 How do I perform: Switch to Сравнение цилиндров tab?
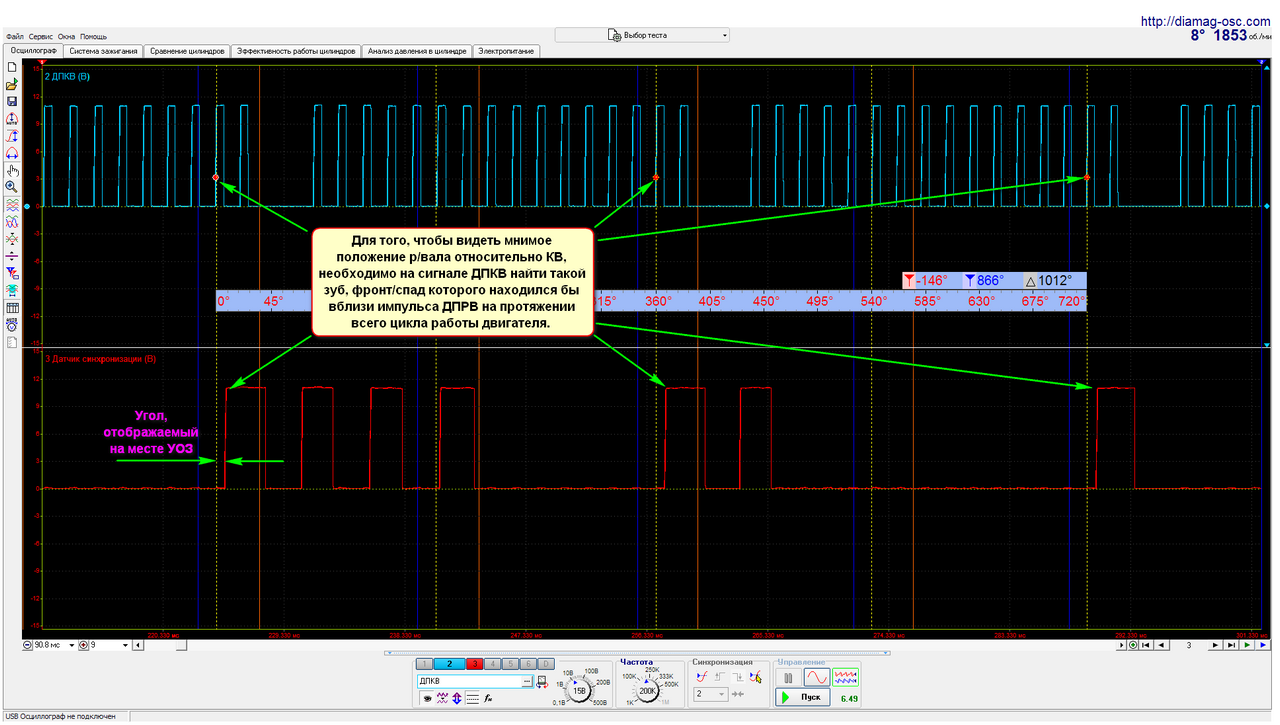tap(187, 50)
